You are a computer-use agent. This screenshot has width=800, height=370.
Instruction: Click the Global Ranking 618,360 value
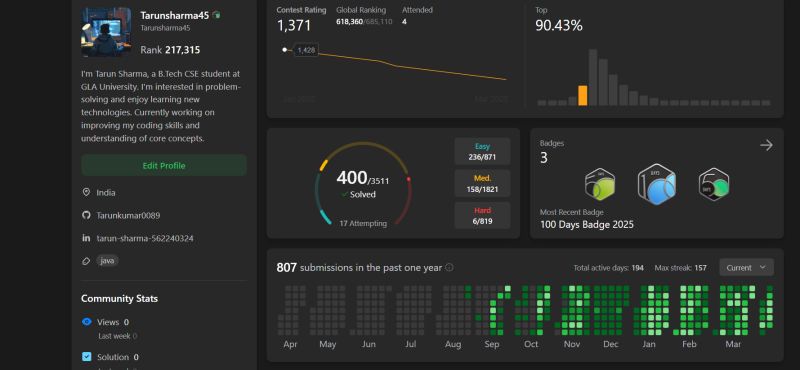pos(349,22)
